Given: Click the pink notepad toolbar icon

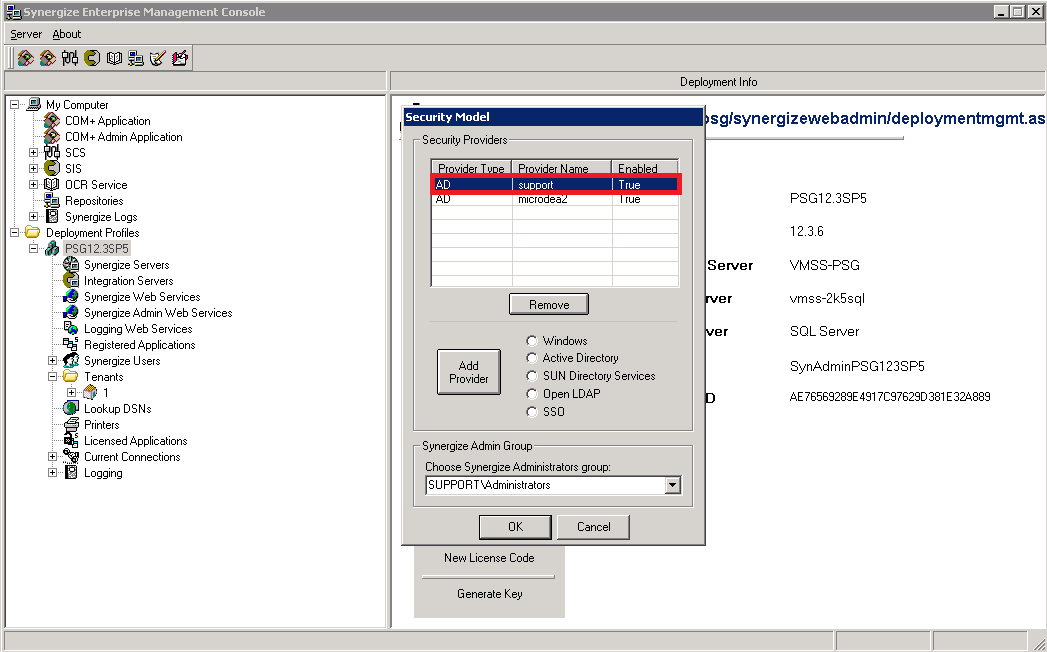Looking at the screenshot, I should 180,58.
